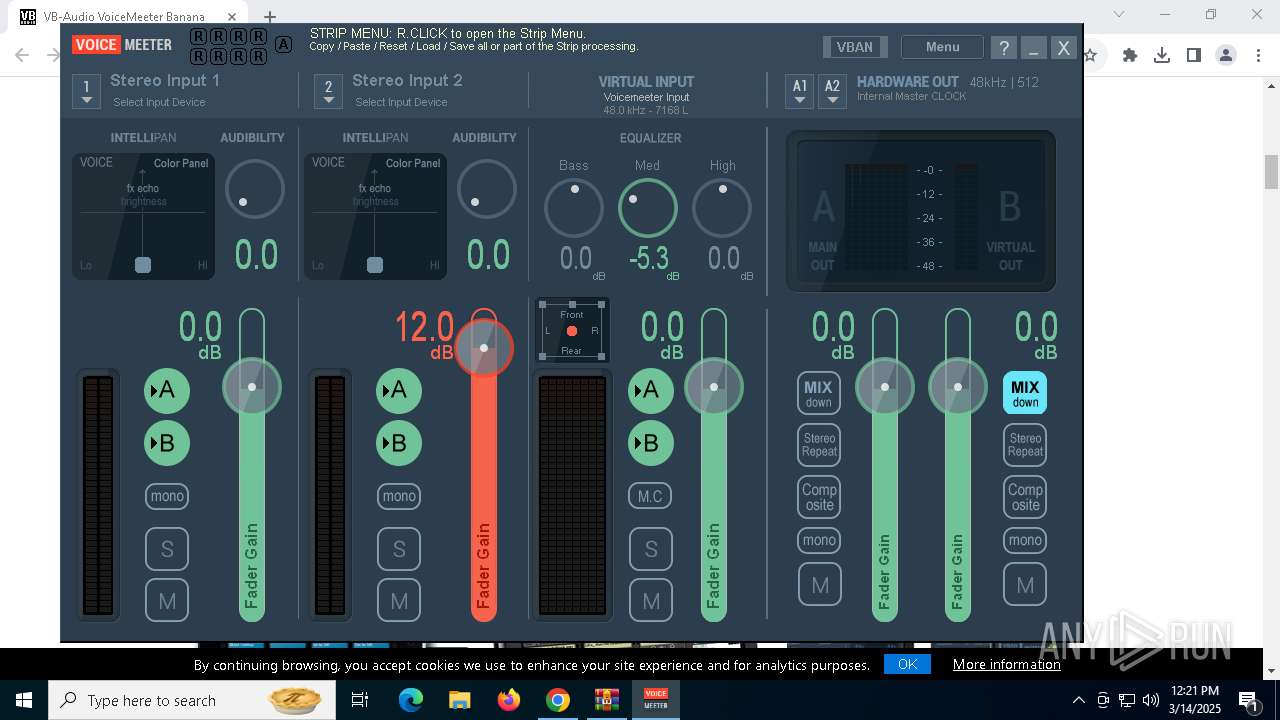Click the Bass equalizer knob
The height and width of the screenshot is (720, 1280).
[x=574, y=208]
